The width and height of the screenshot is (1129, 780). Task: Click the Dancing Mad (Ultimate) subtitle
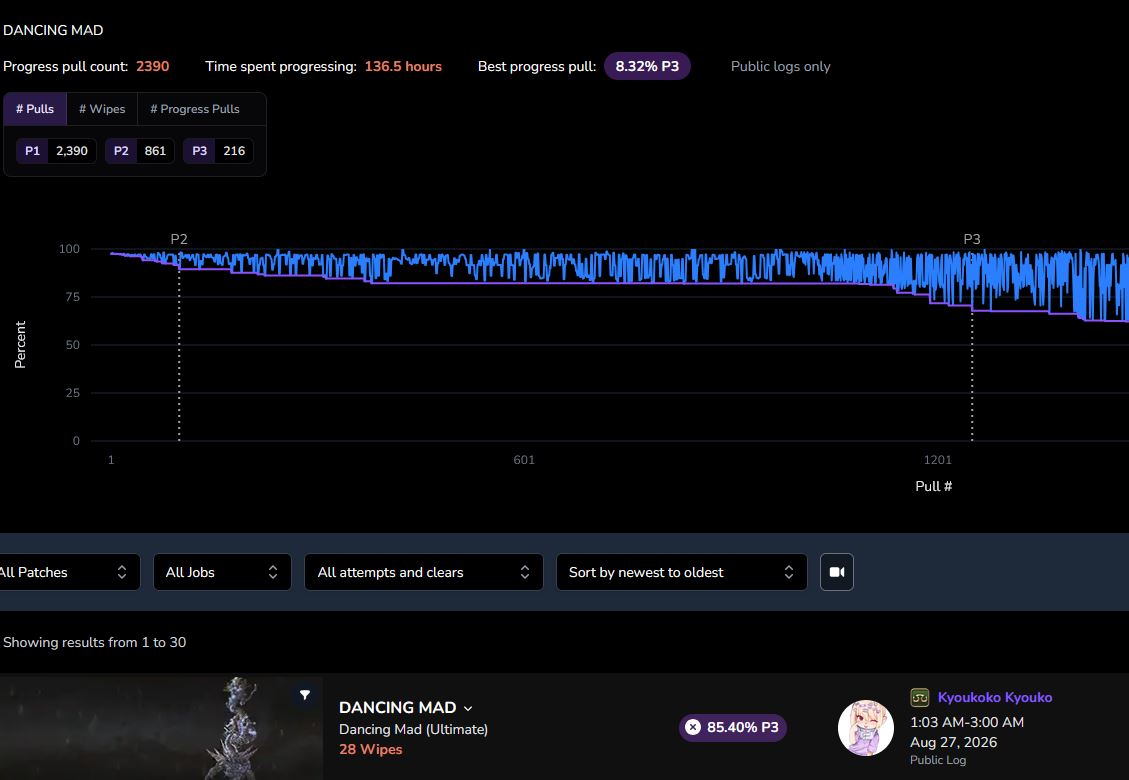(413, 729)
